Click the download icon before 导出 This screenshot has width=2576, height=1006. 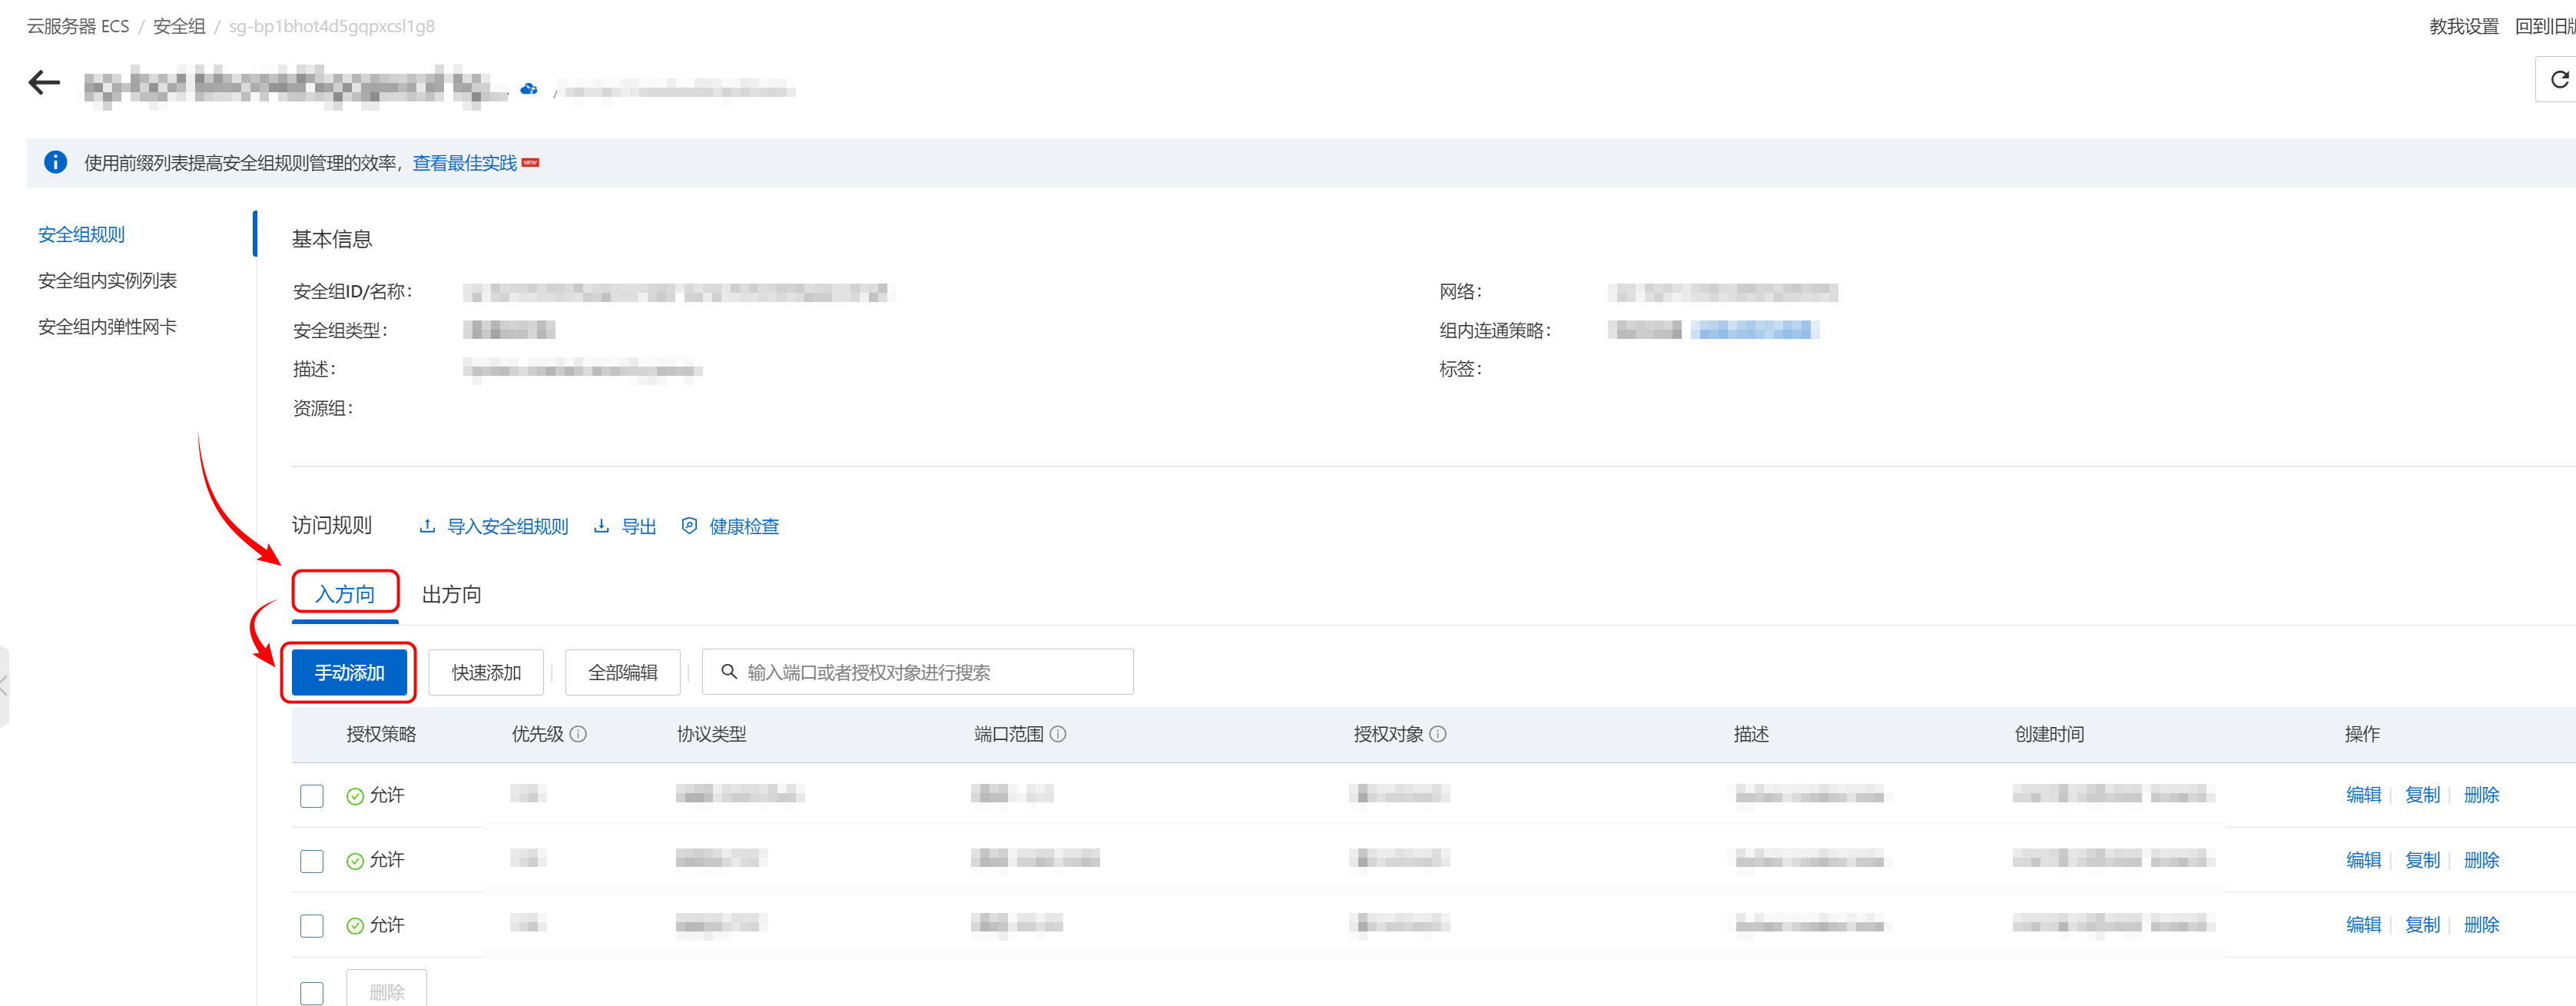(x=601, y=526)
